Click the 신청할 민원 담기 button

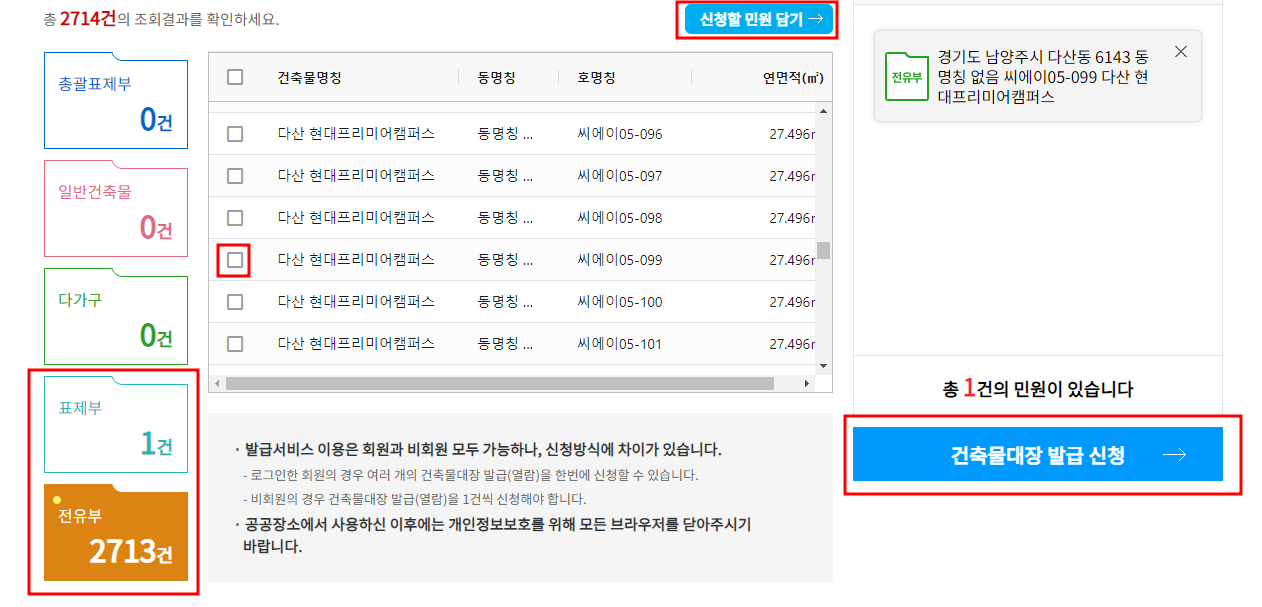click(x=757, y=20)
